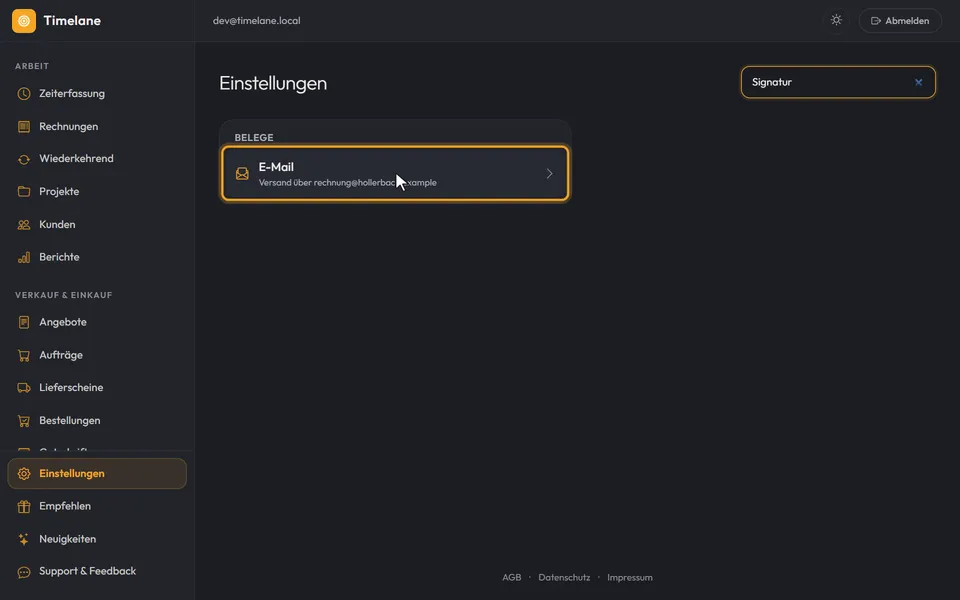Click the Kunden people icon
960x600 pixels.
tap(24, 225)
